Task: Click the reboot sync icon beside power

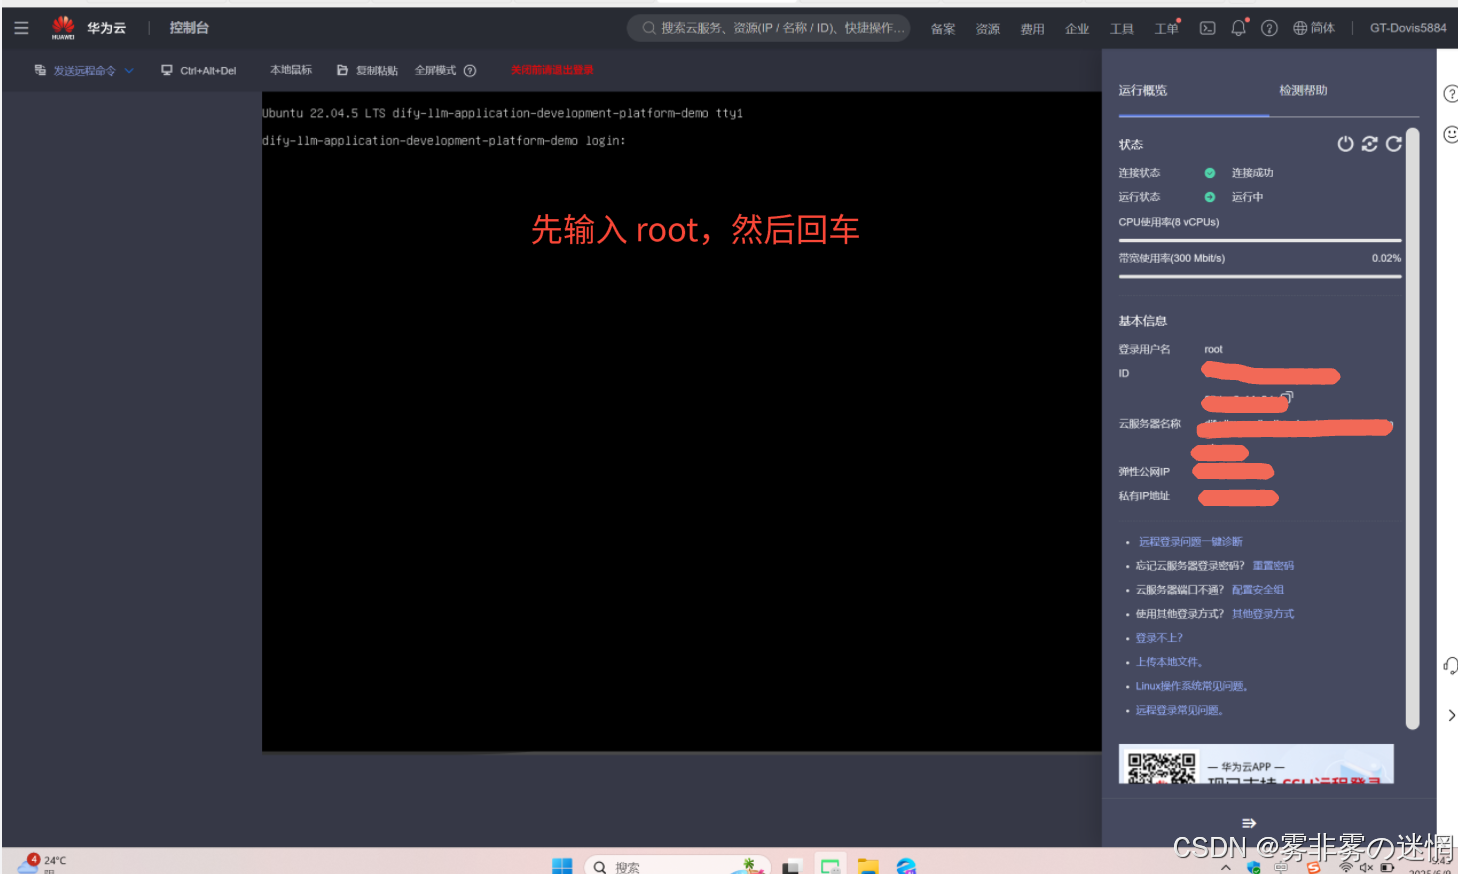Action: pos(1369,144)
